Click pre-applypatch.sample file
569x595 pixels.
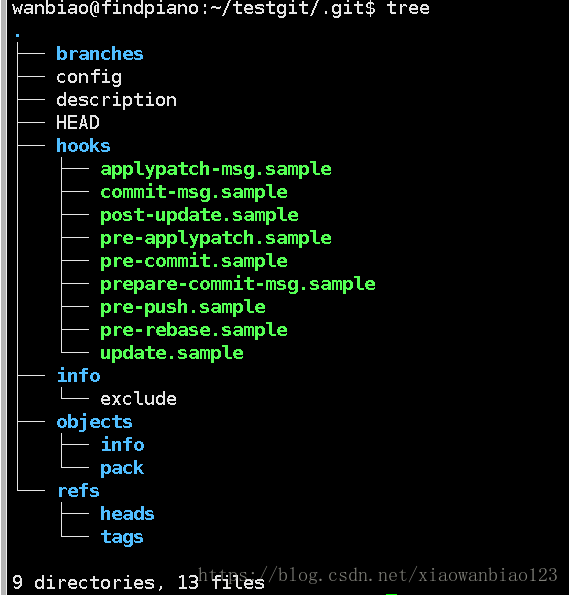click(x=216, y=239)
